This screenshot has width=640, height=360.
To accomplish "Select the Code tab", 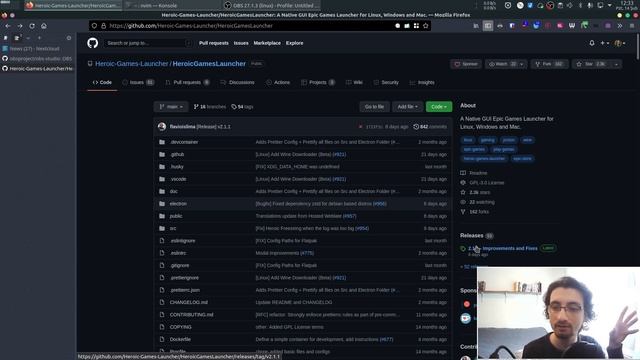I will (102, 82).
